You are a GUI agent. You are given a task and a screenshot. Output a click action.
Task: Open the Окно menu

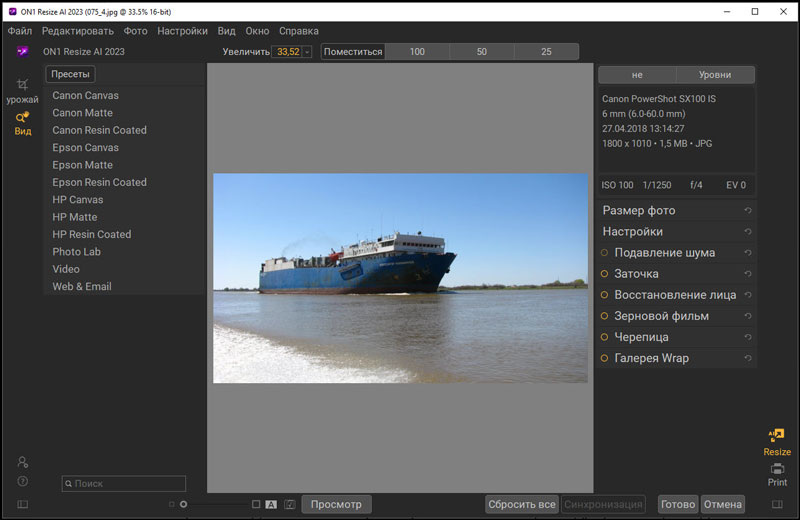[257, 31]
